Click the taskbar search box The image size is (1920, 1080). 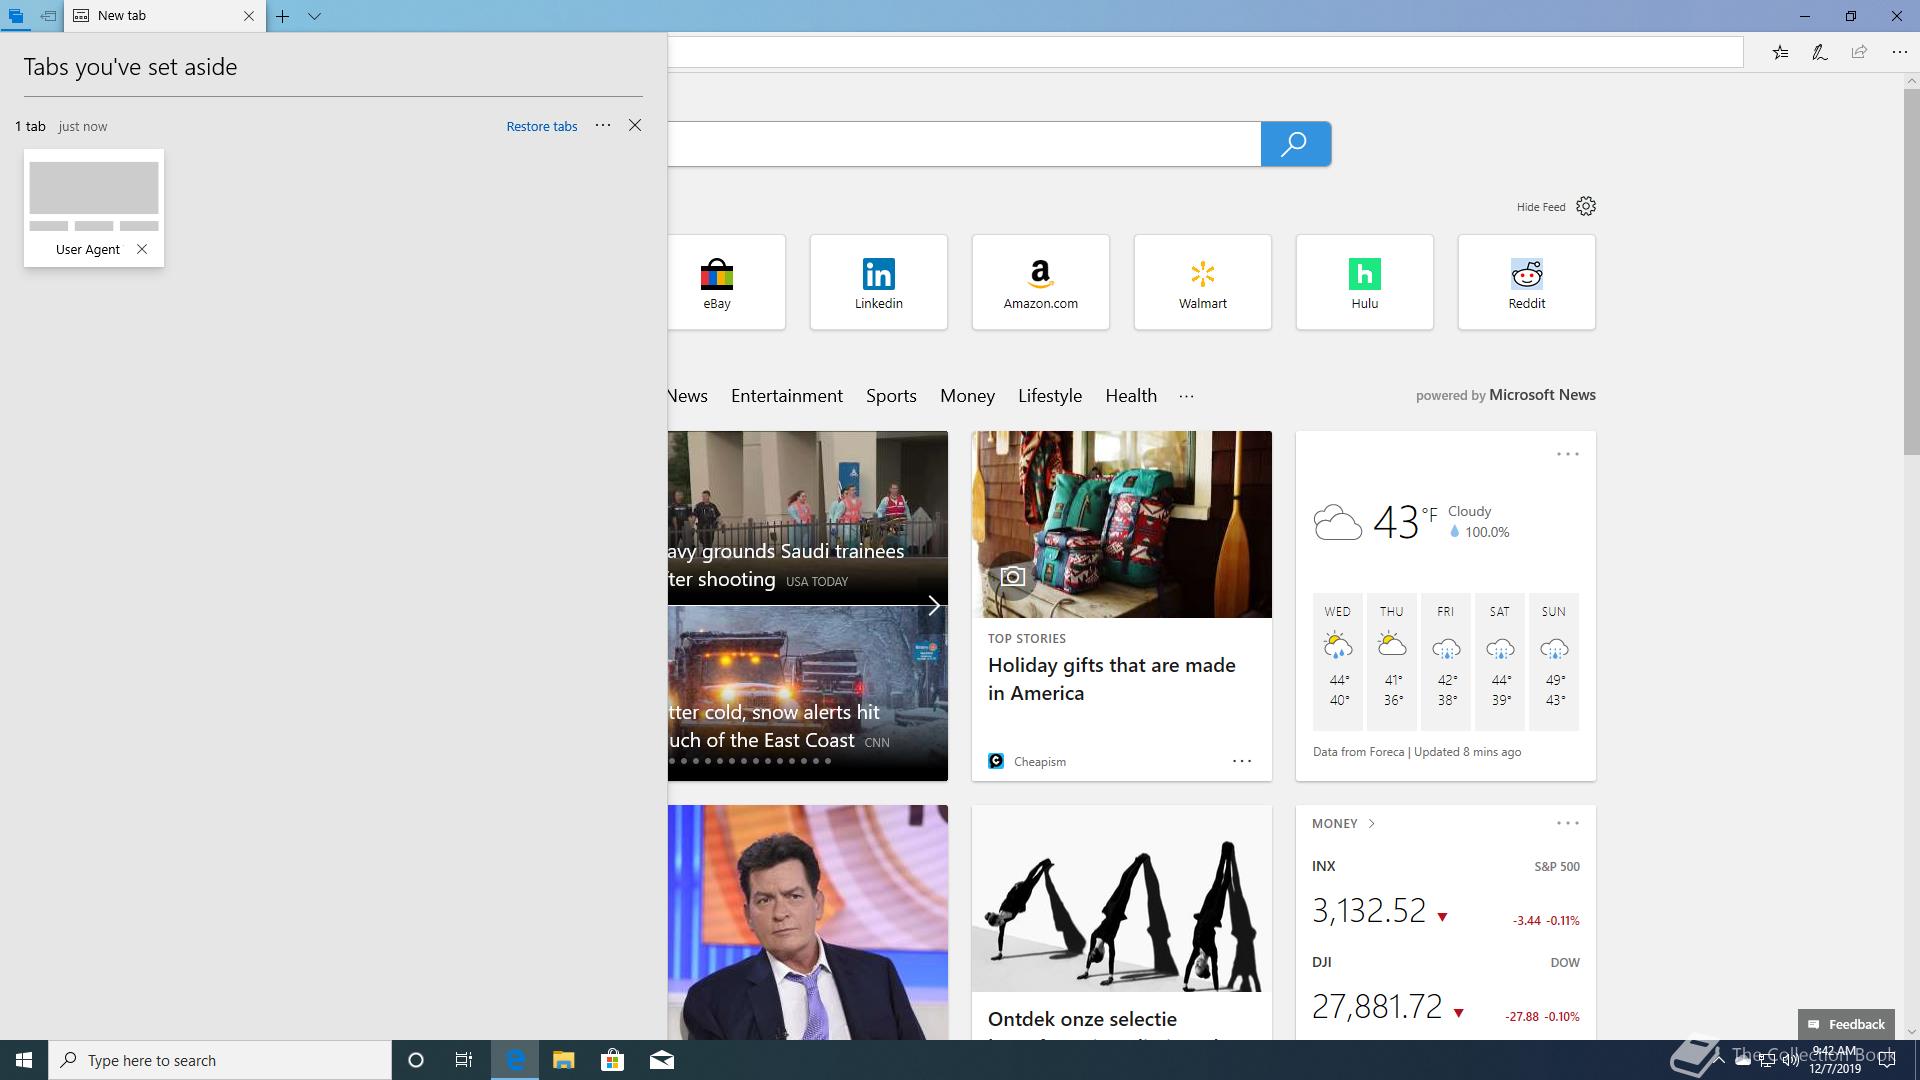click(220, 1060)
